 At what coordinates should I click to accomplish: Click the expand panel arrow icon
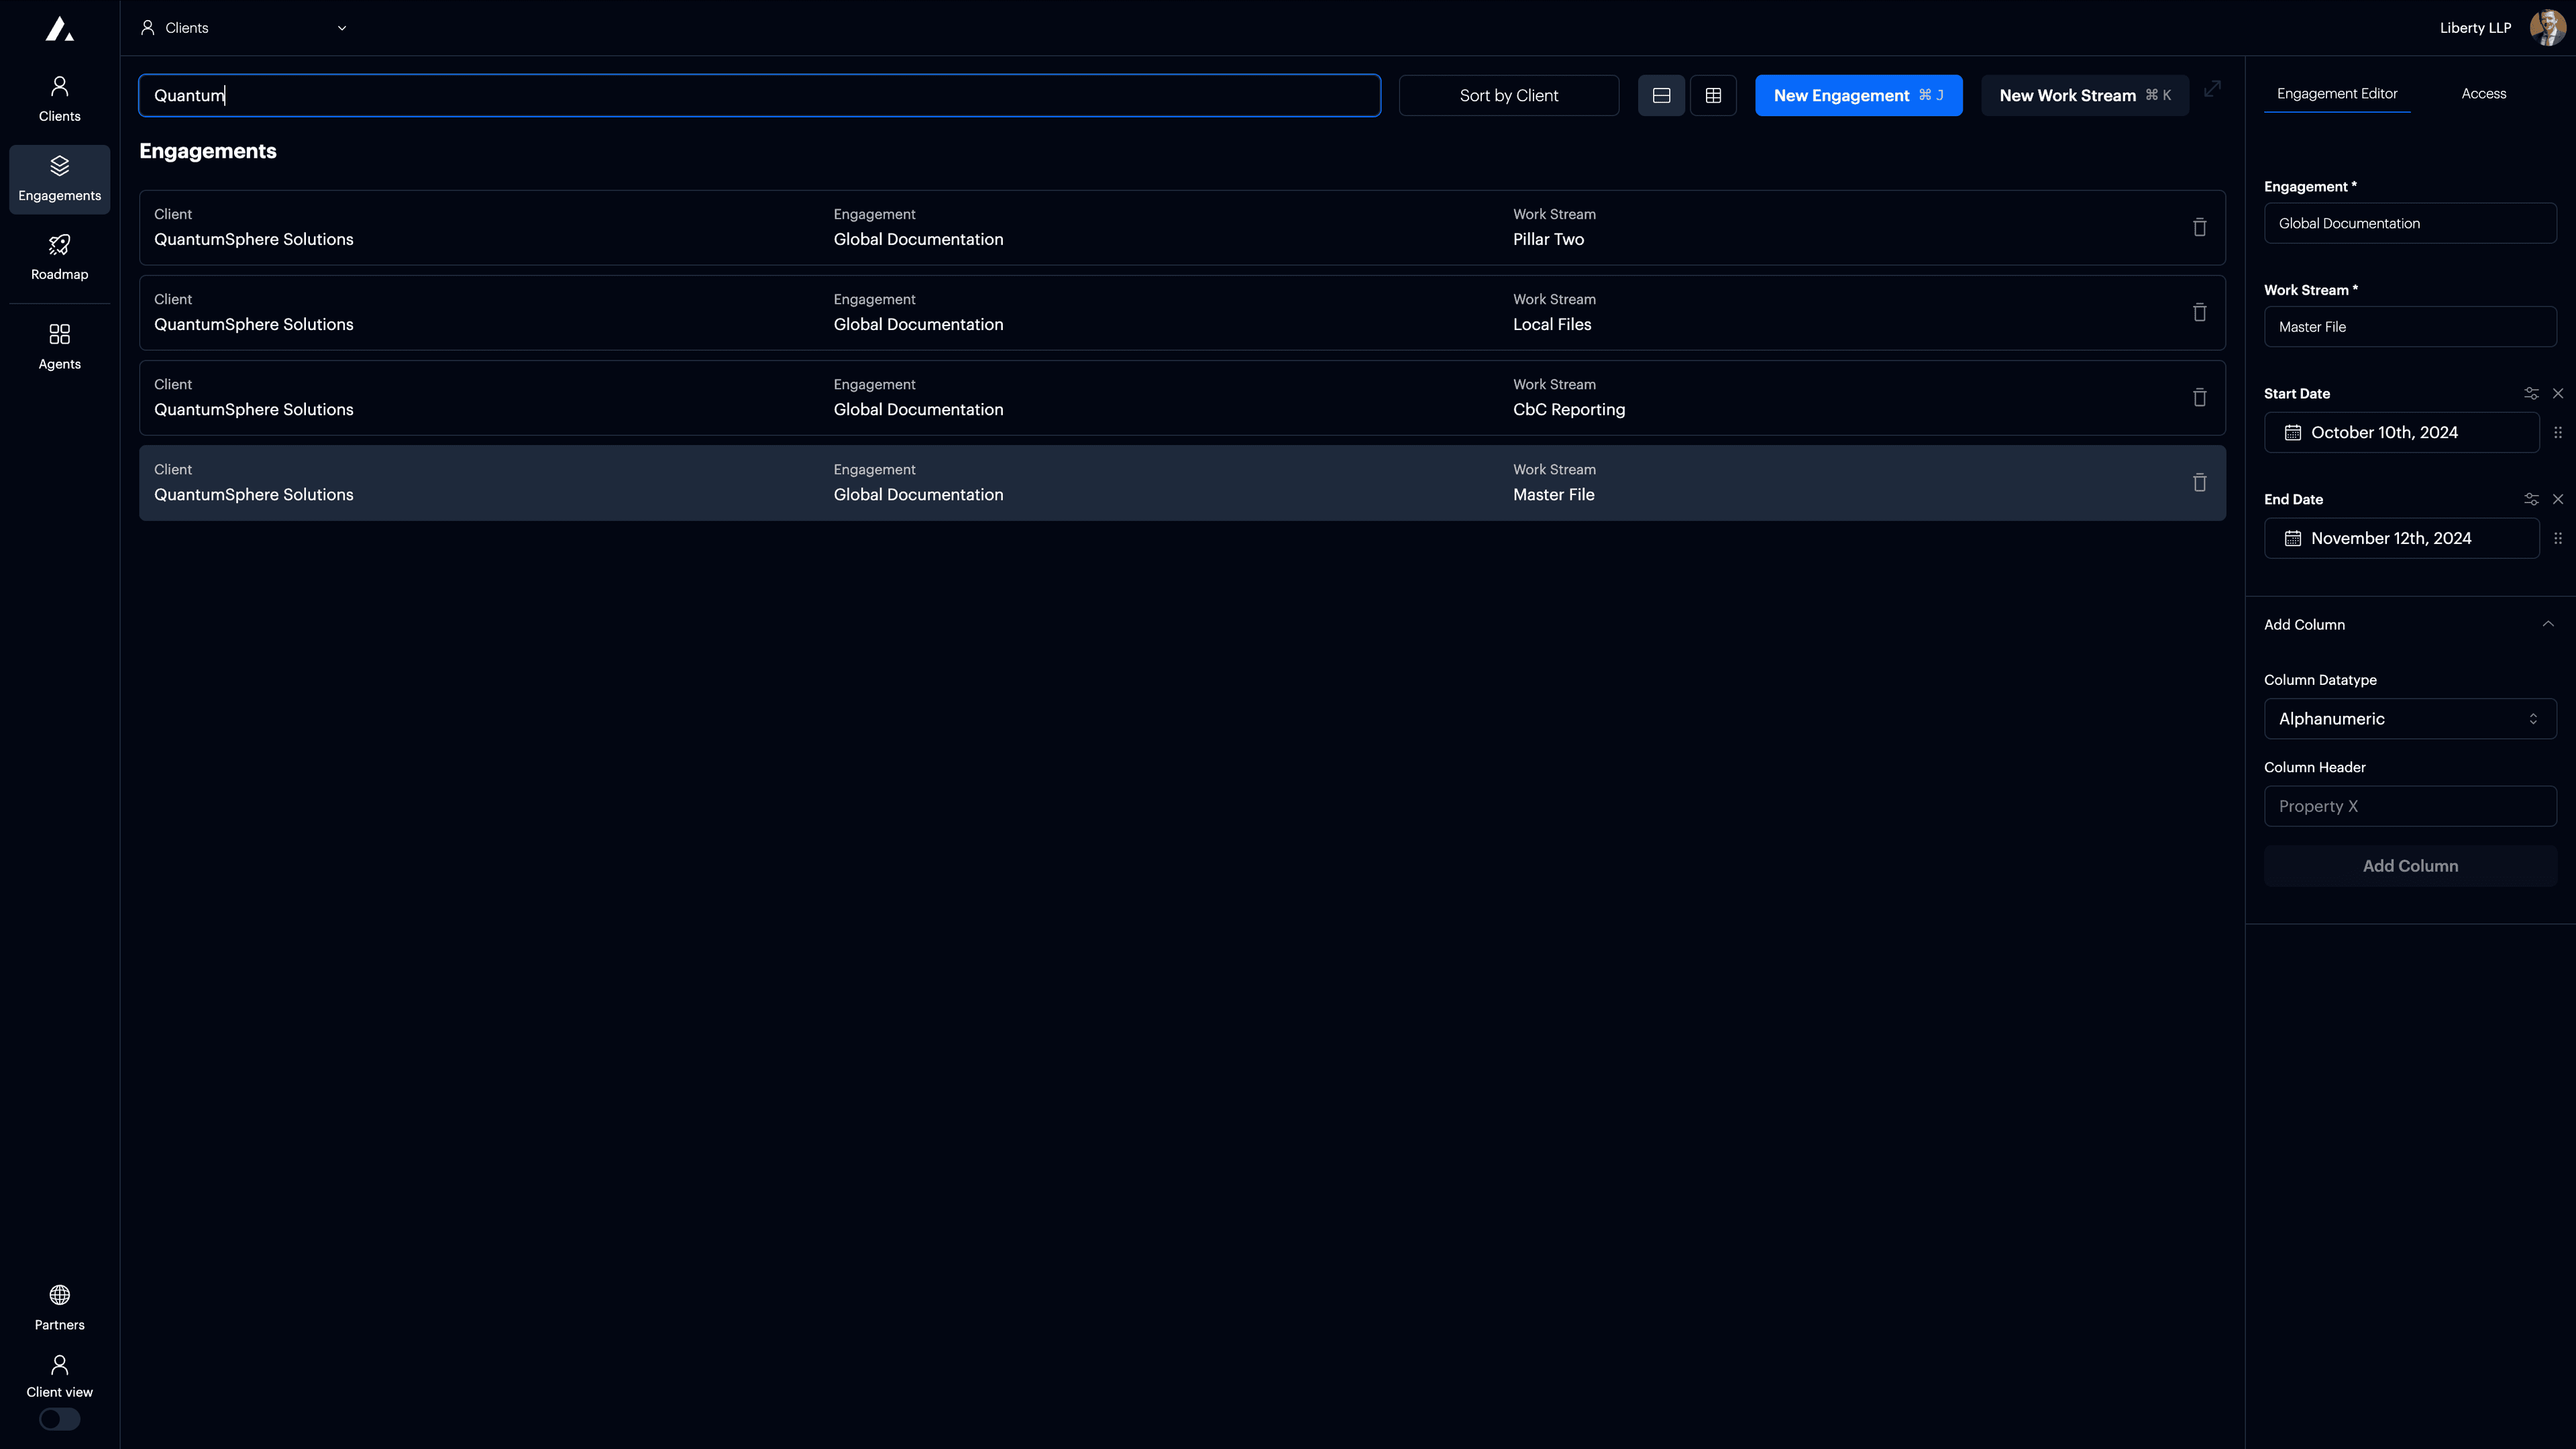2212,89
